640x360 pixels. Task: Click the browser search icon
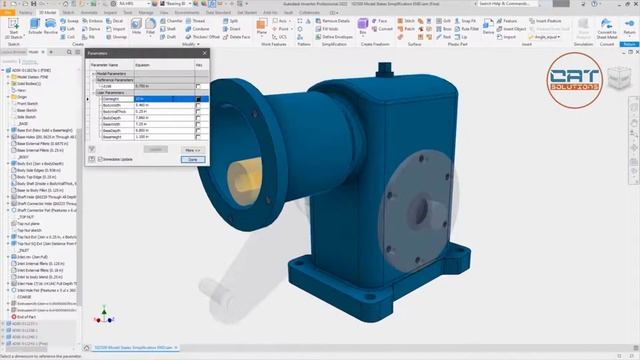(69, 52)
